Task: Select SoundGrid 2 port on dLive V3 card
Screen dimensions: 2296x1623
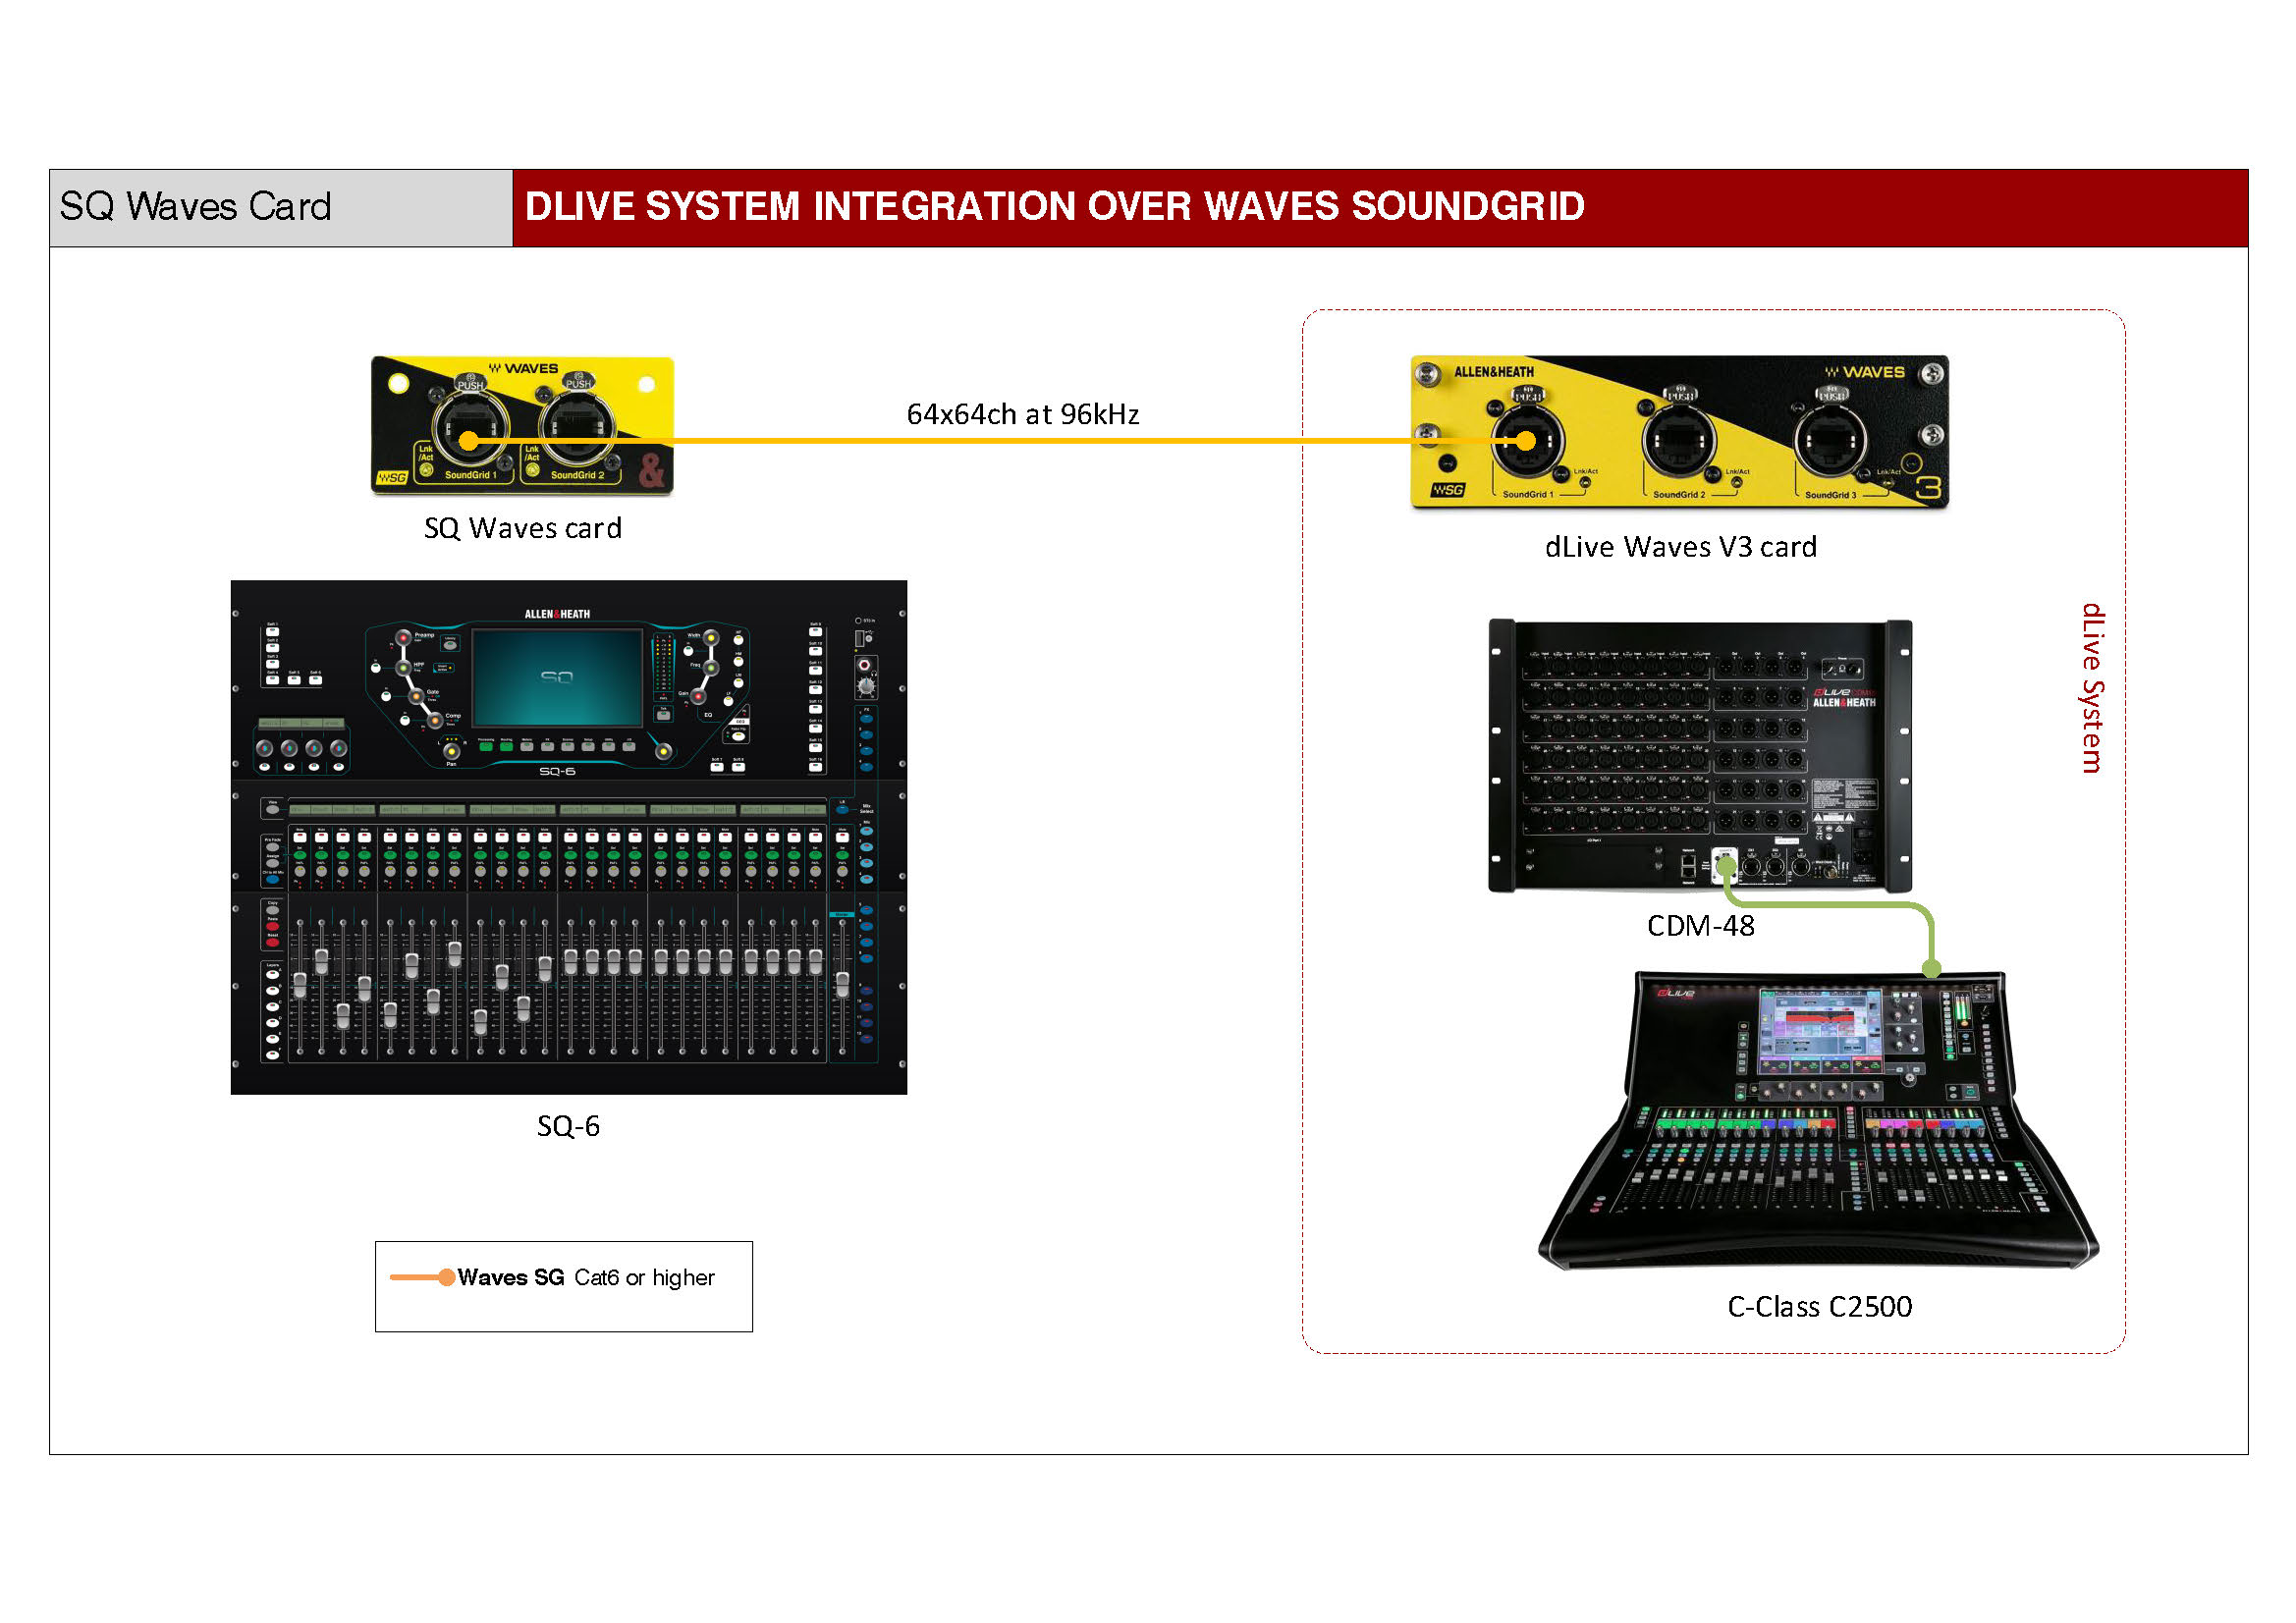Action: click(x=1679, y=440)
